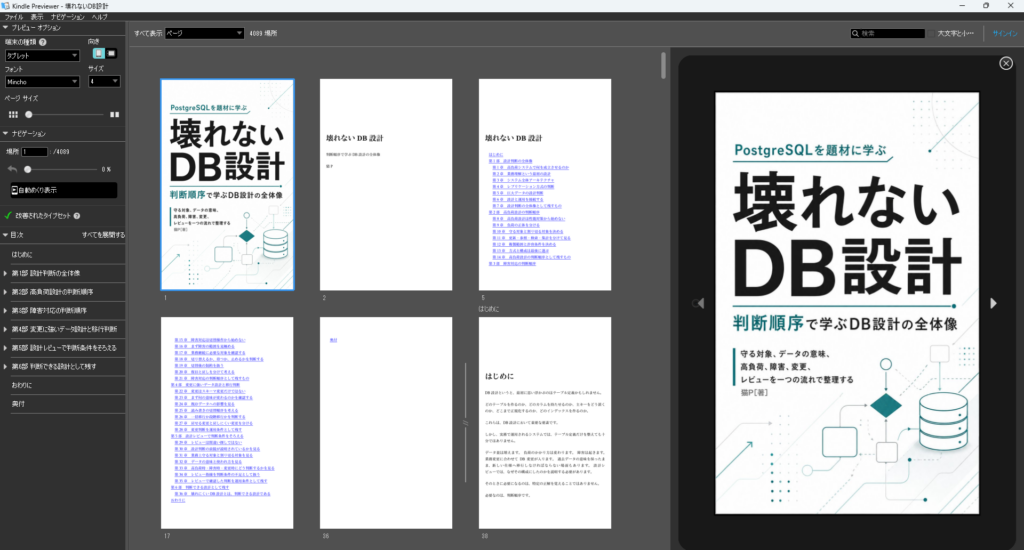Open the 表示 menu
Screen dimensions: 1024x550
point(37,17)
